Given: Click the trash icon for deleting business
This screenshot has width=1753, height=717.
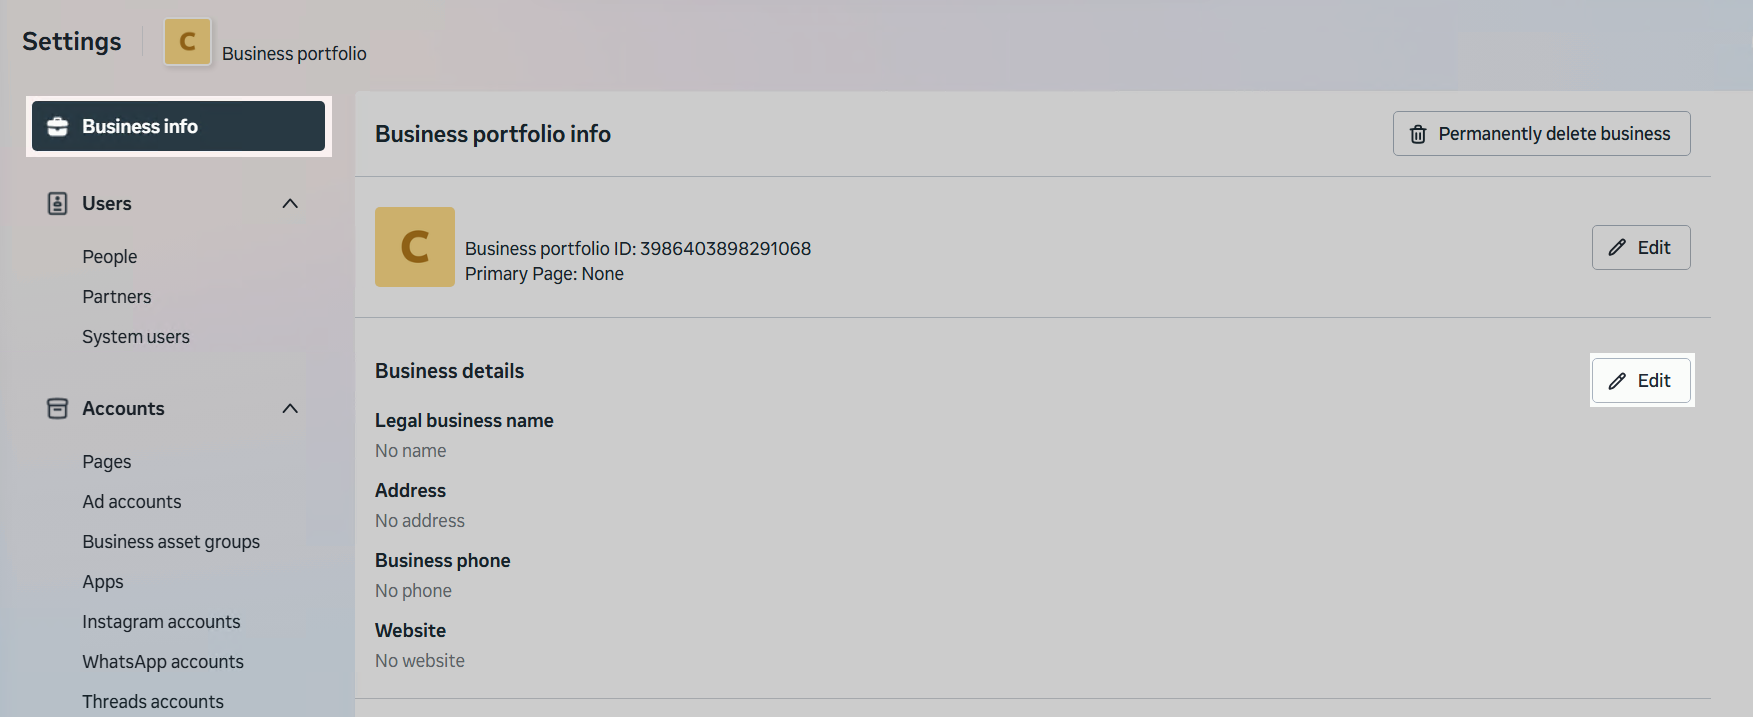Looking at the screenshot, I should 1418,134.
